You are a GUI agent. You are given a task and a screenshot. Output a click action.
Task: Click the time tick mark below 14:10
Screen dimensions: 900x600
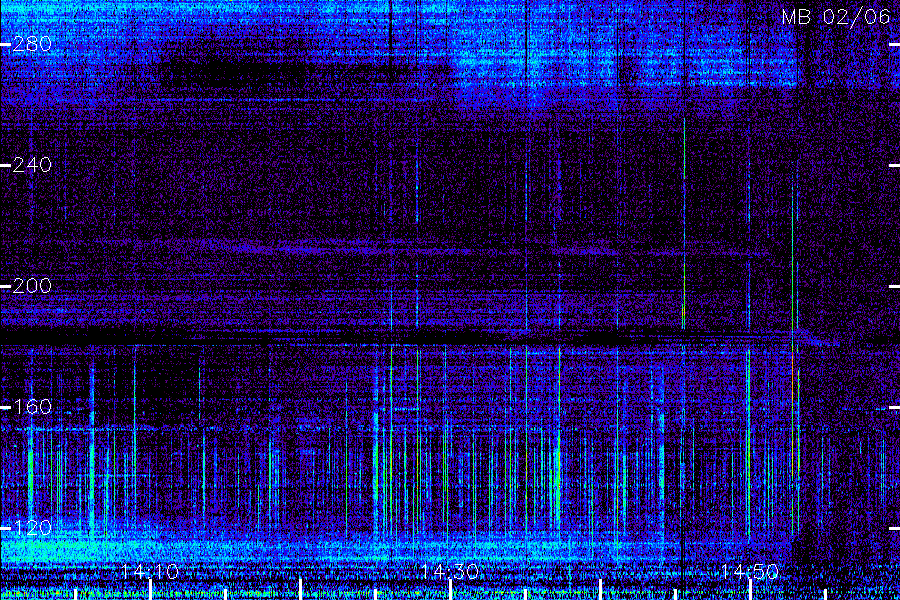coord(150,590)
